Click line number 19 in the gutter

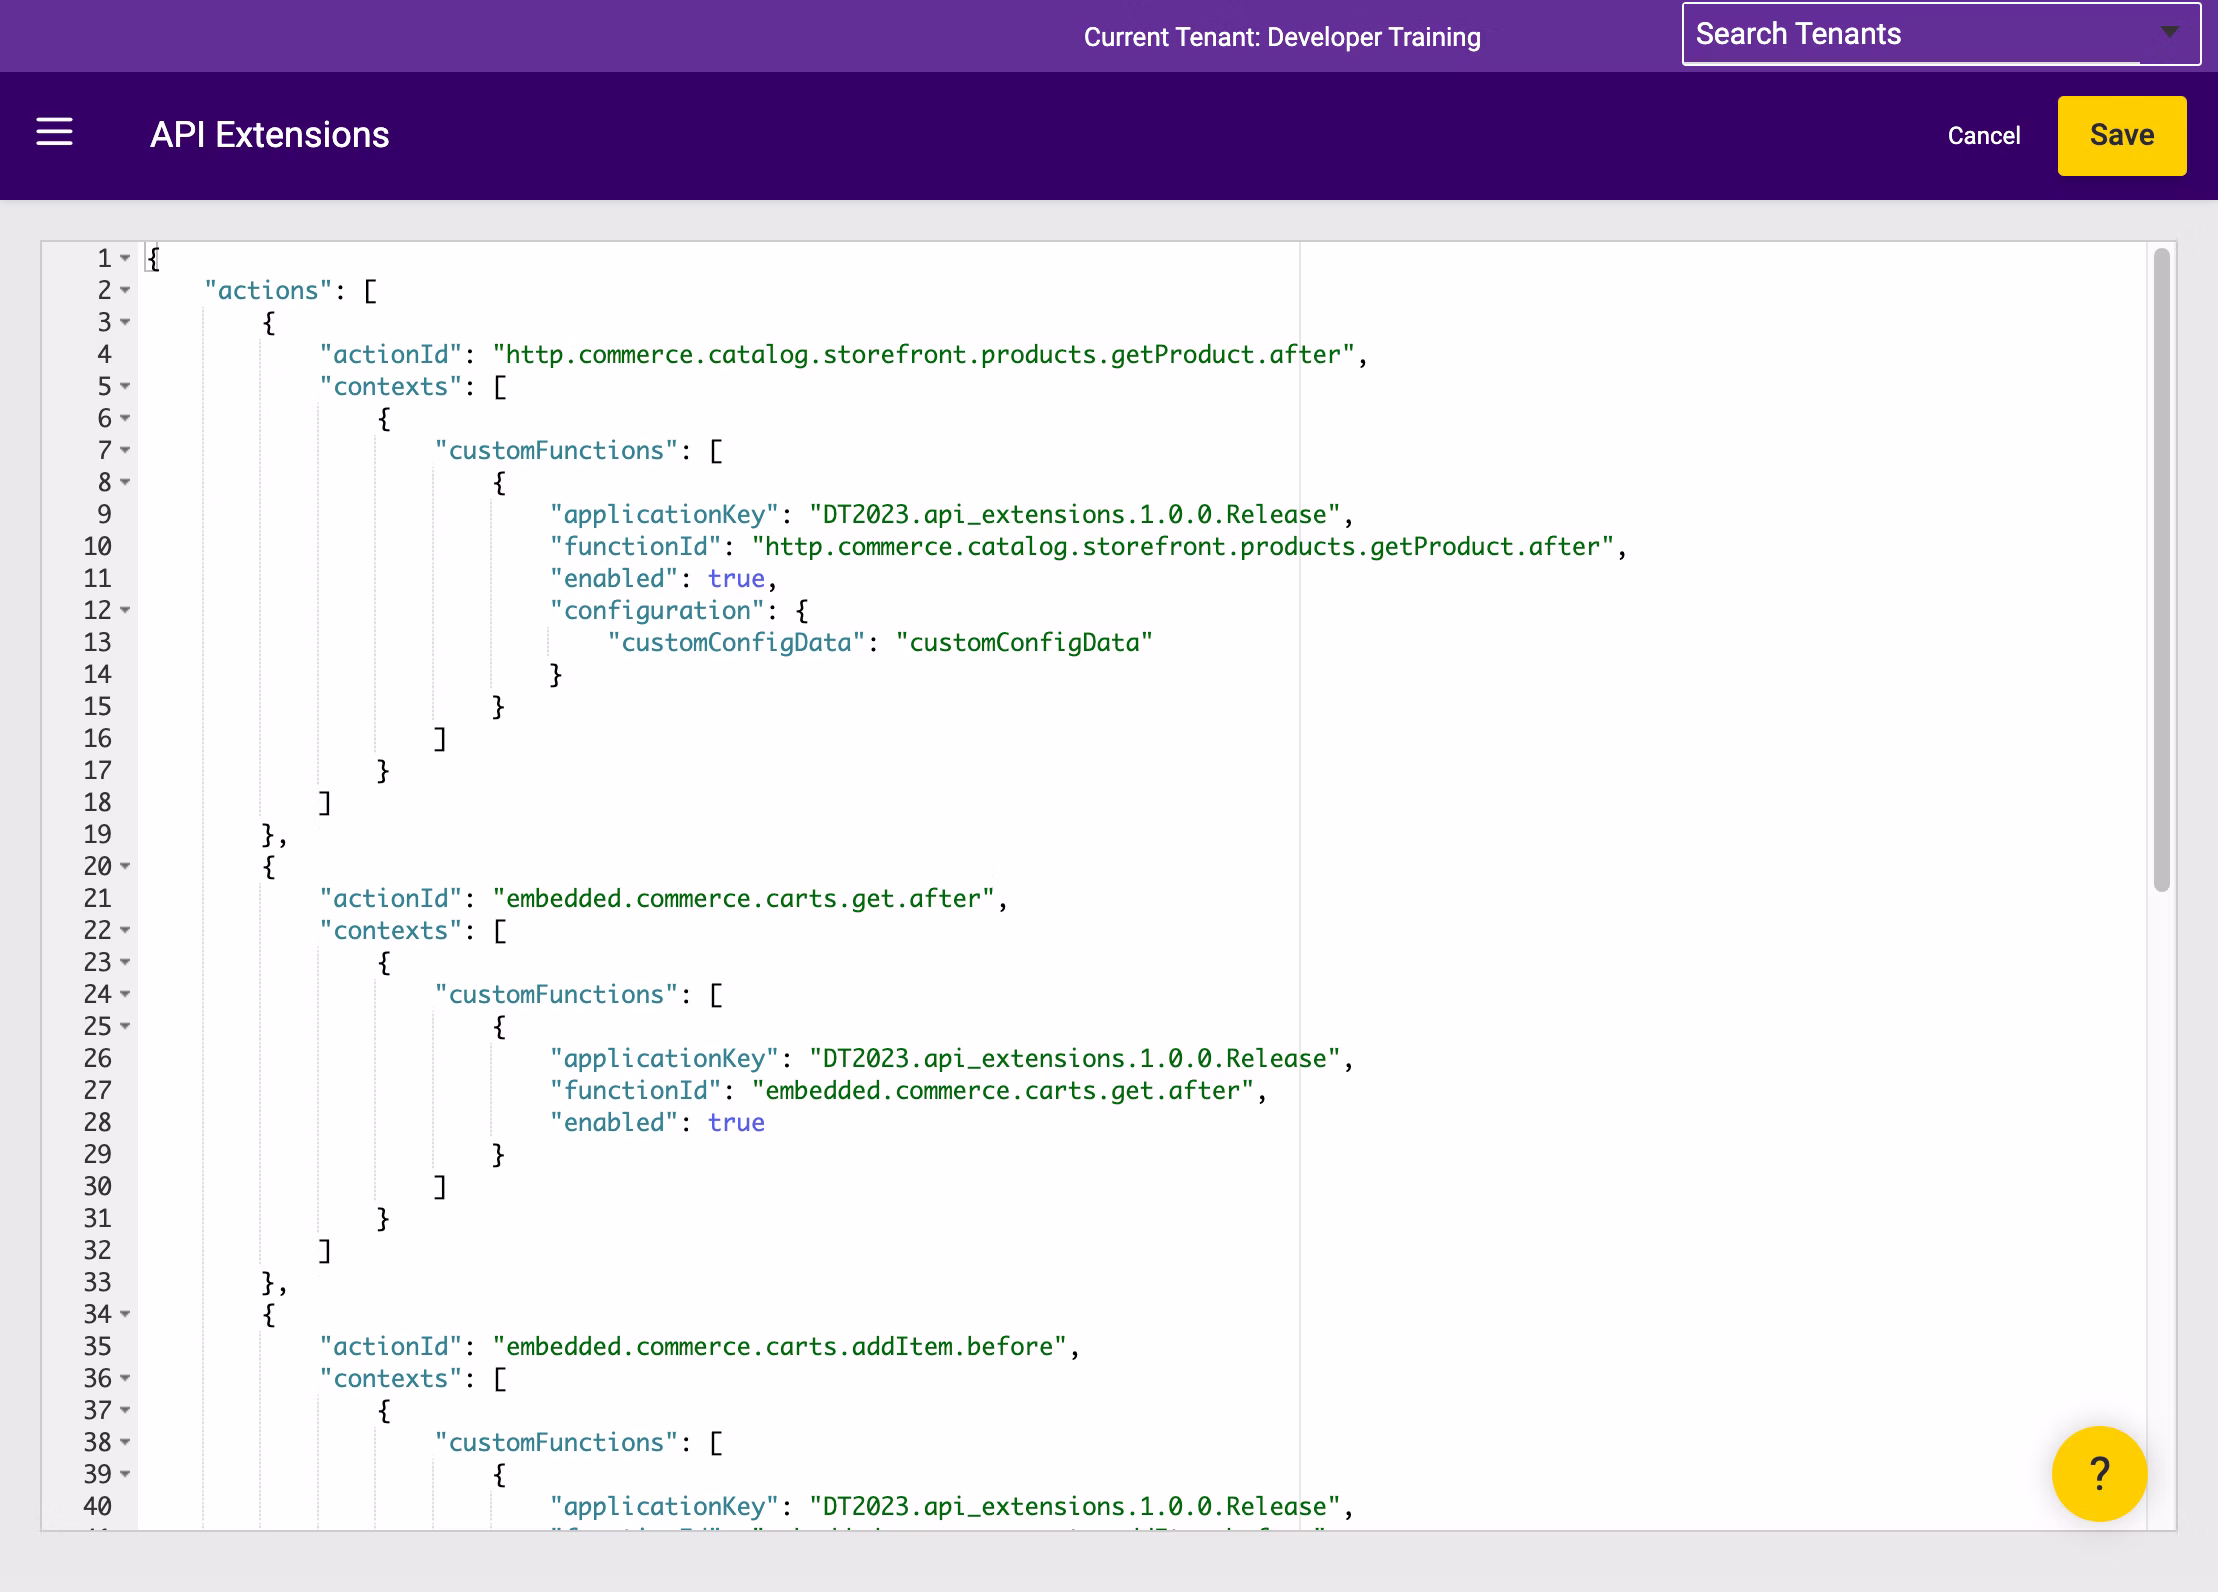[x=97, y=835]
